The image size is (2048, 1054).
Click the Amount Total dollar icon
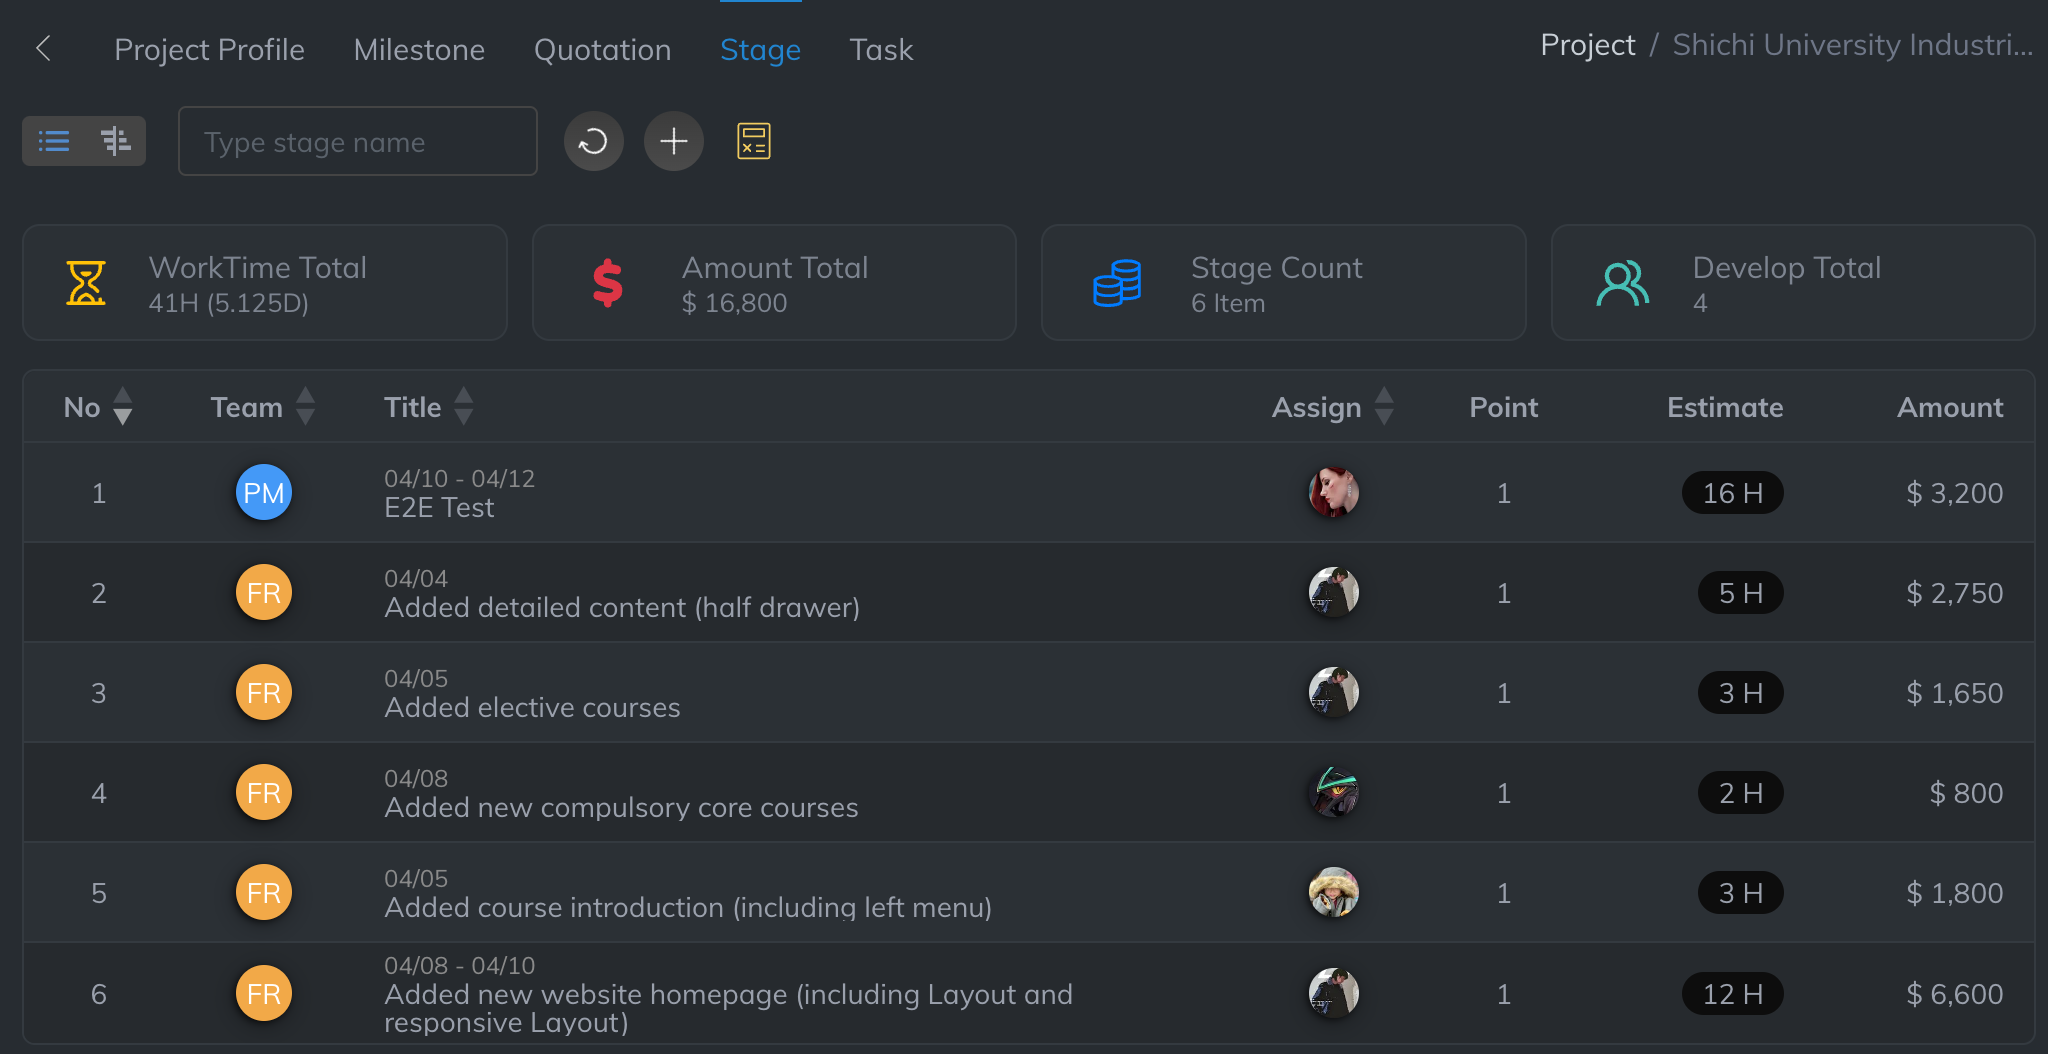[x=607, y=283]
